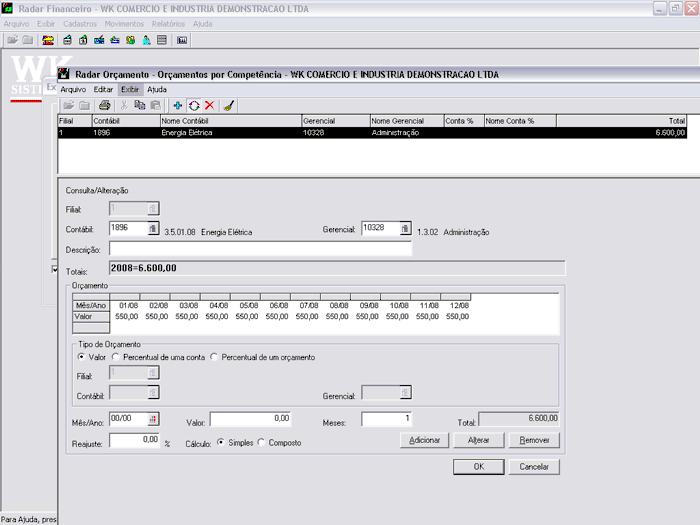Screen dimensions: 700x525
Task: Click the red X delete icon
Action: [x=209, y=105]
